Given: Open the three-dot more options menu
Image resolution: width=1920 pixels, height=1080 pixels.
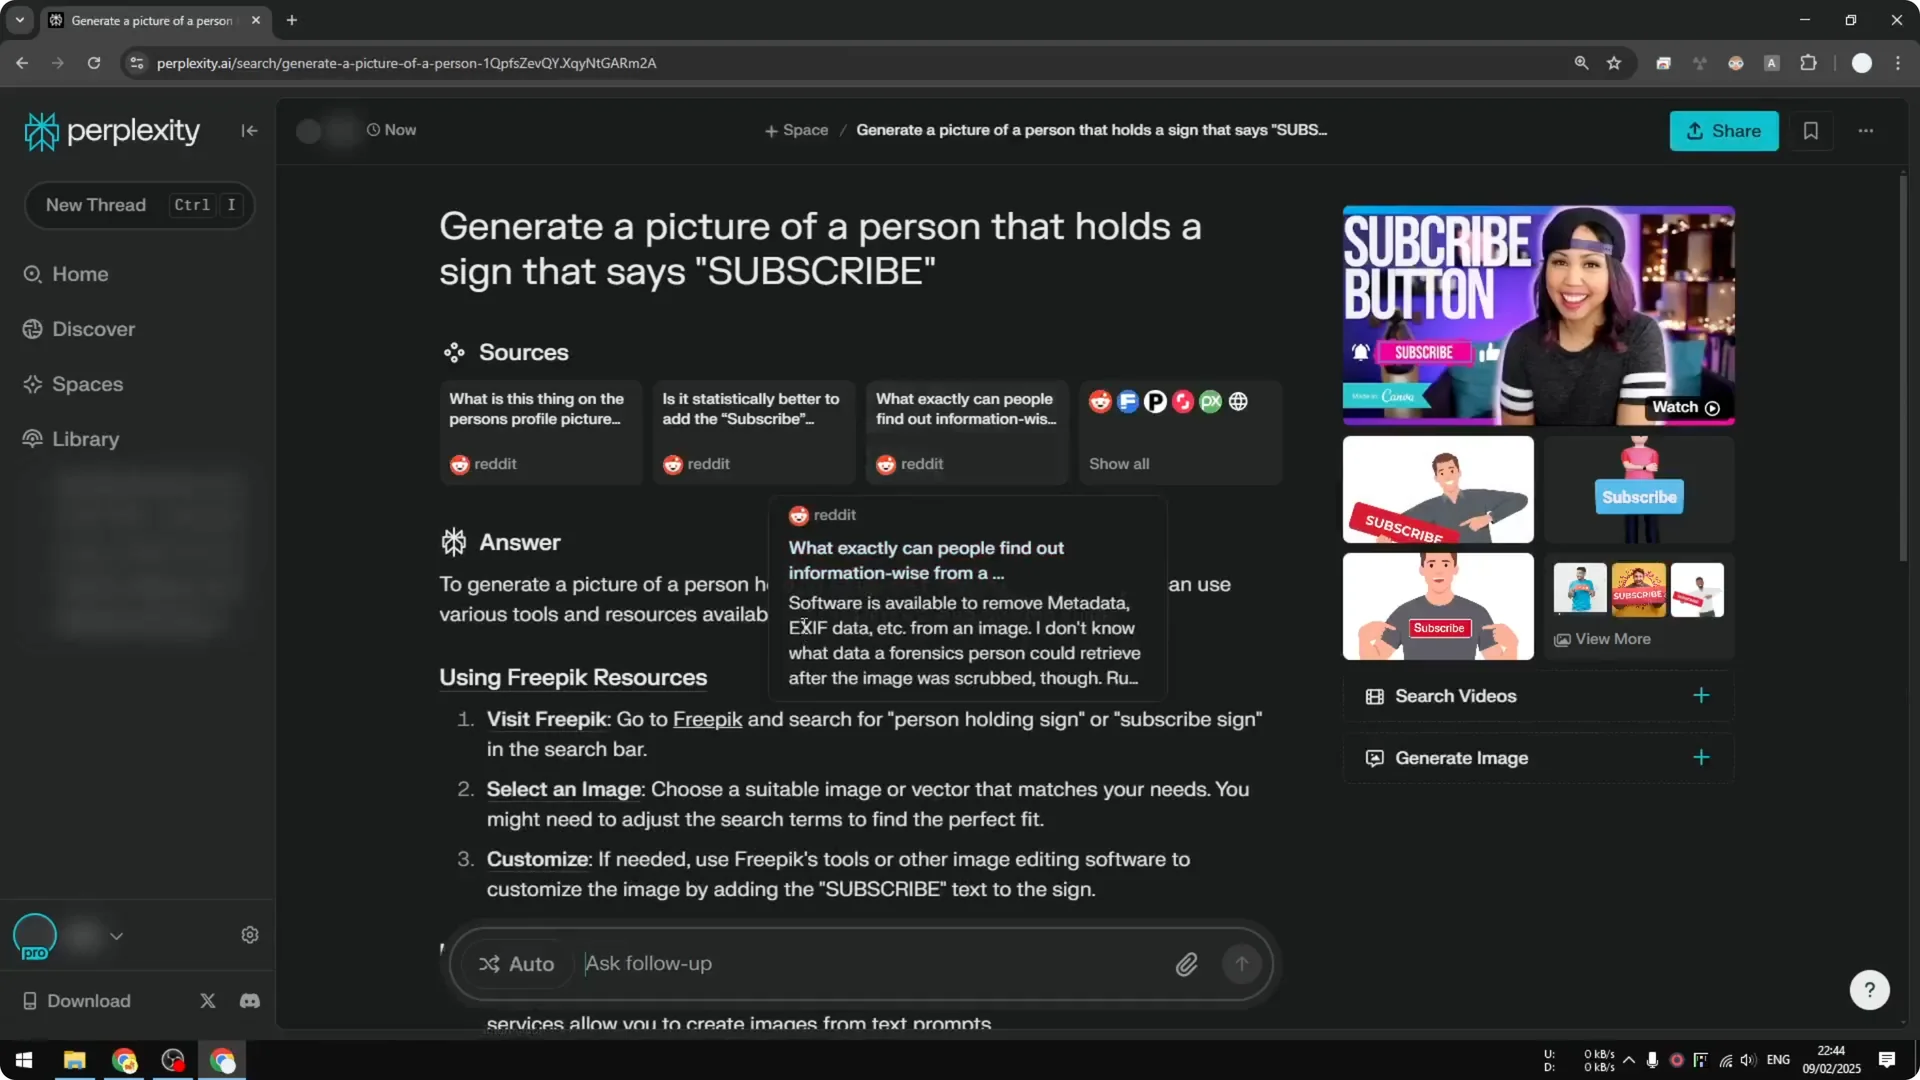Looking at the screenshot, I should [x=1866, y=131].
